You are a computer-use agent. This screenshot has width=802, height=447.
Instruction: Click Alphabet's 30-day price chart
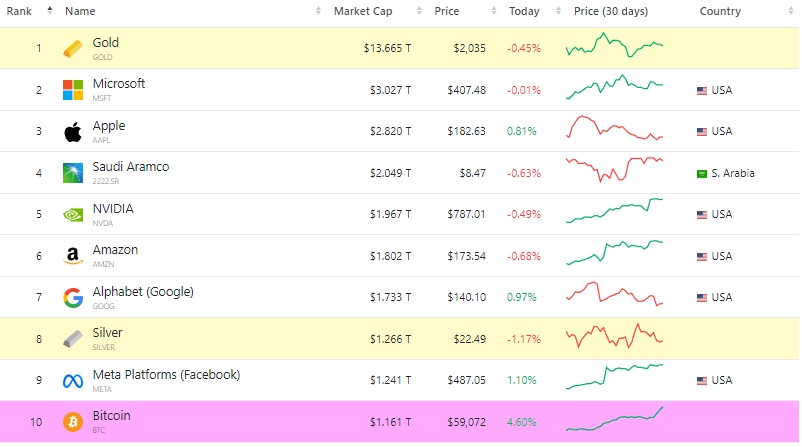click(x=614, y=294)
